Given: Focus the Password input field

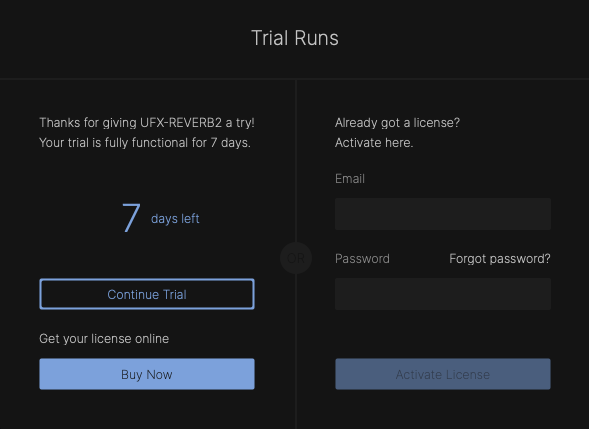Looking at the screenshot, I should tap(443, 294).
